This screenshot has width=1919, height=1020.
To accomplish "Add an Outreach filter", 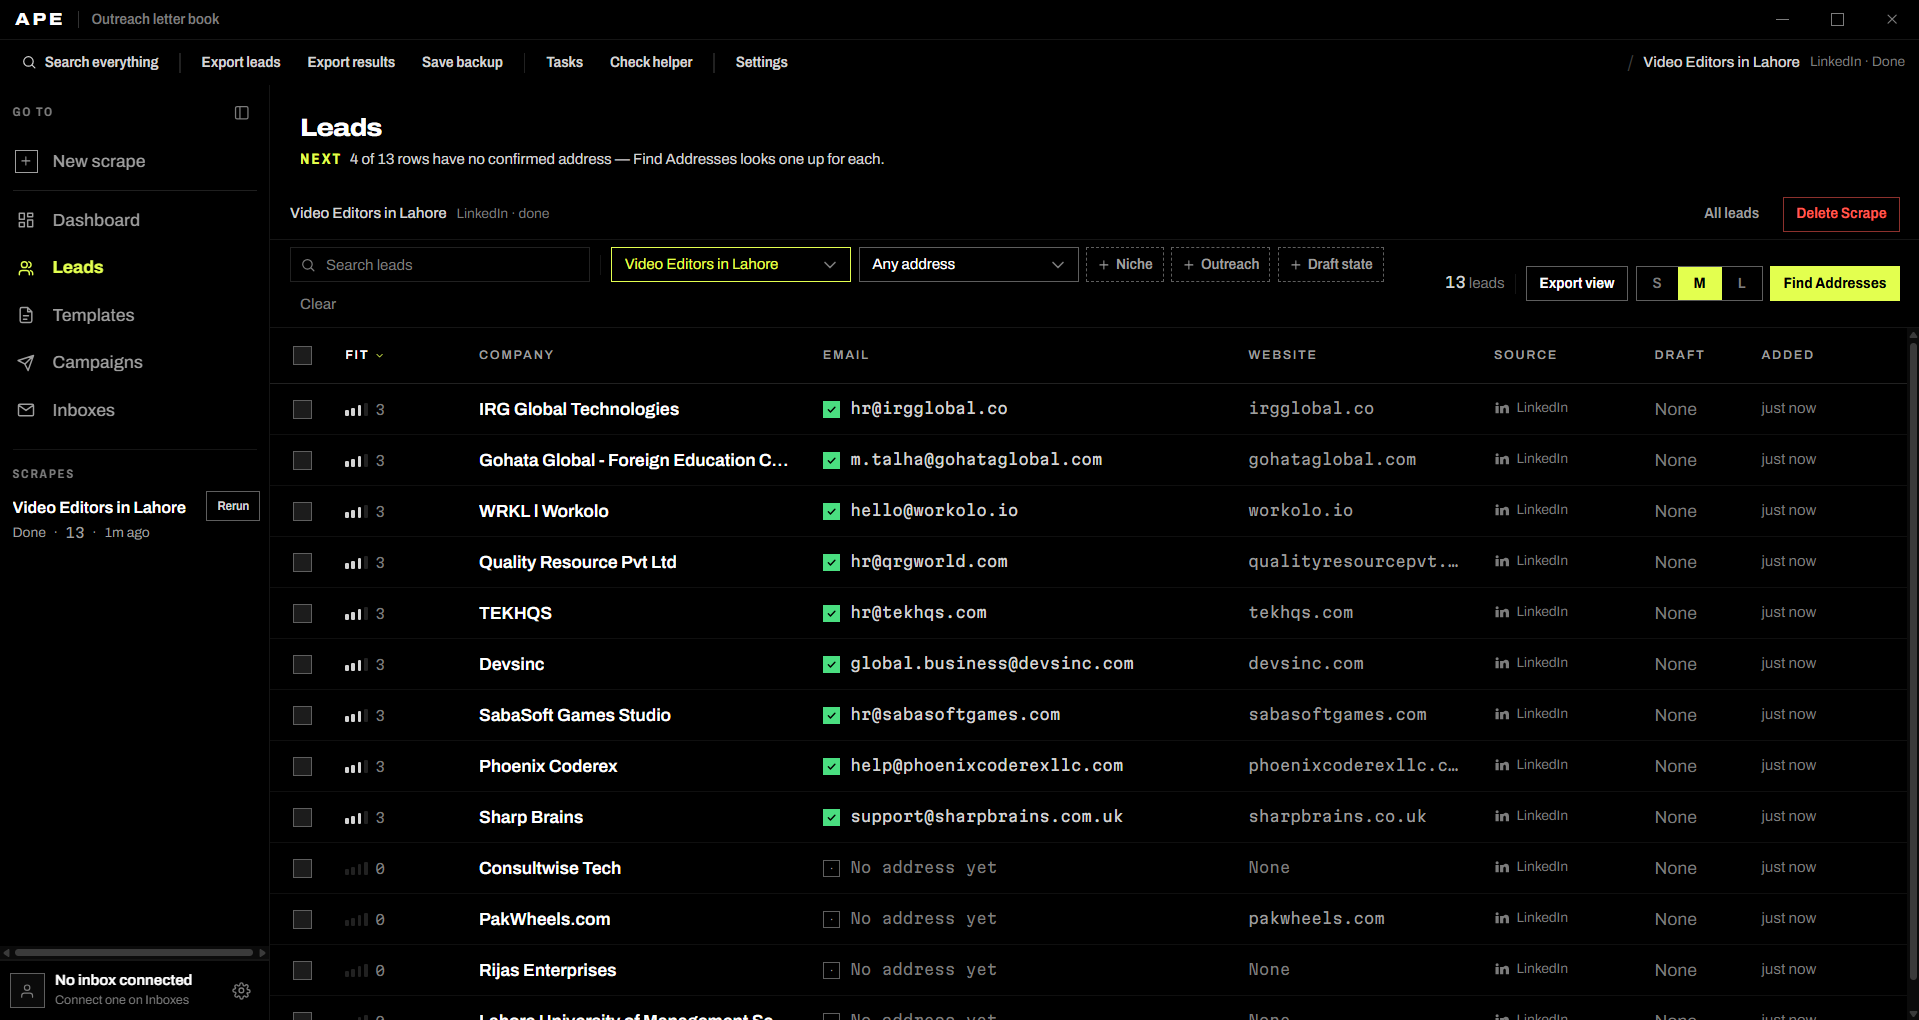I will click(x=1221, y=265).
